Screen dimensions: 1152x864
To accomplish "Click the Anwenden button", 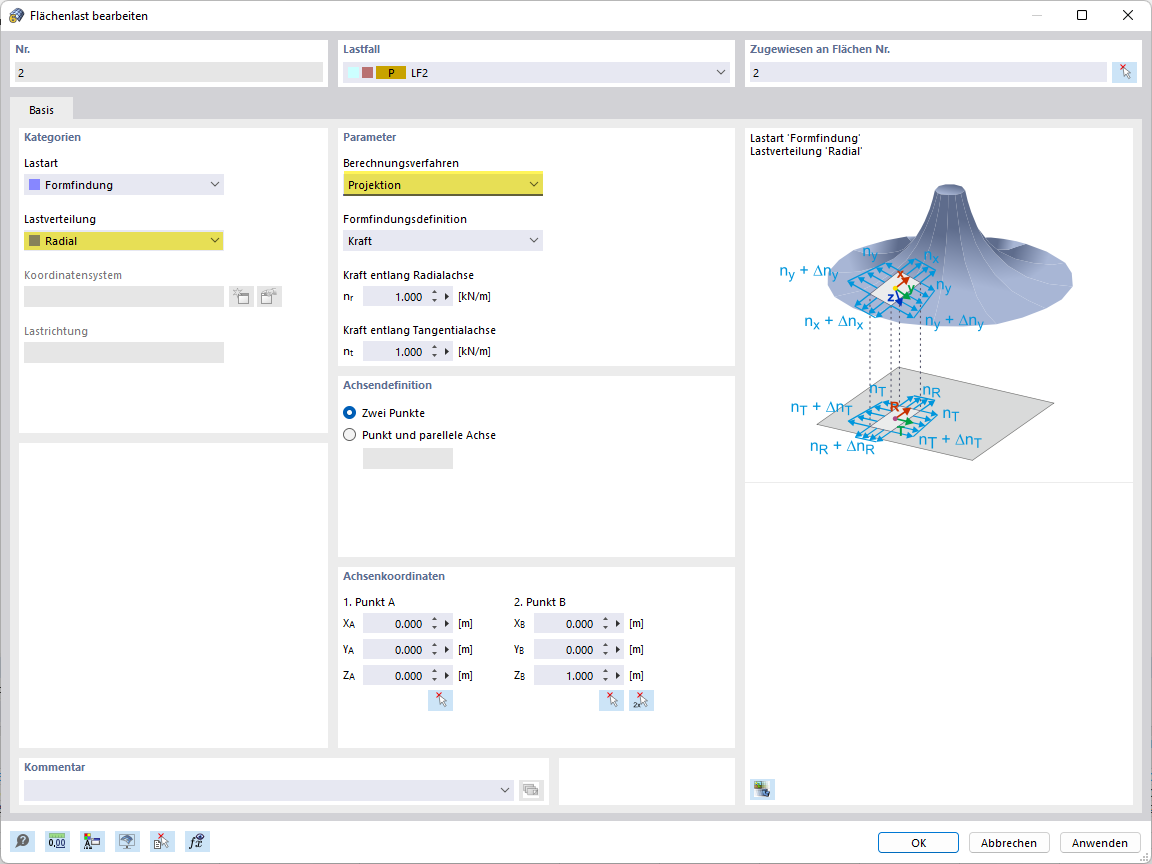I will (x=1100, y=843).
